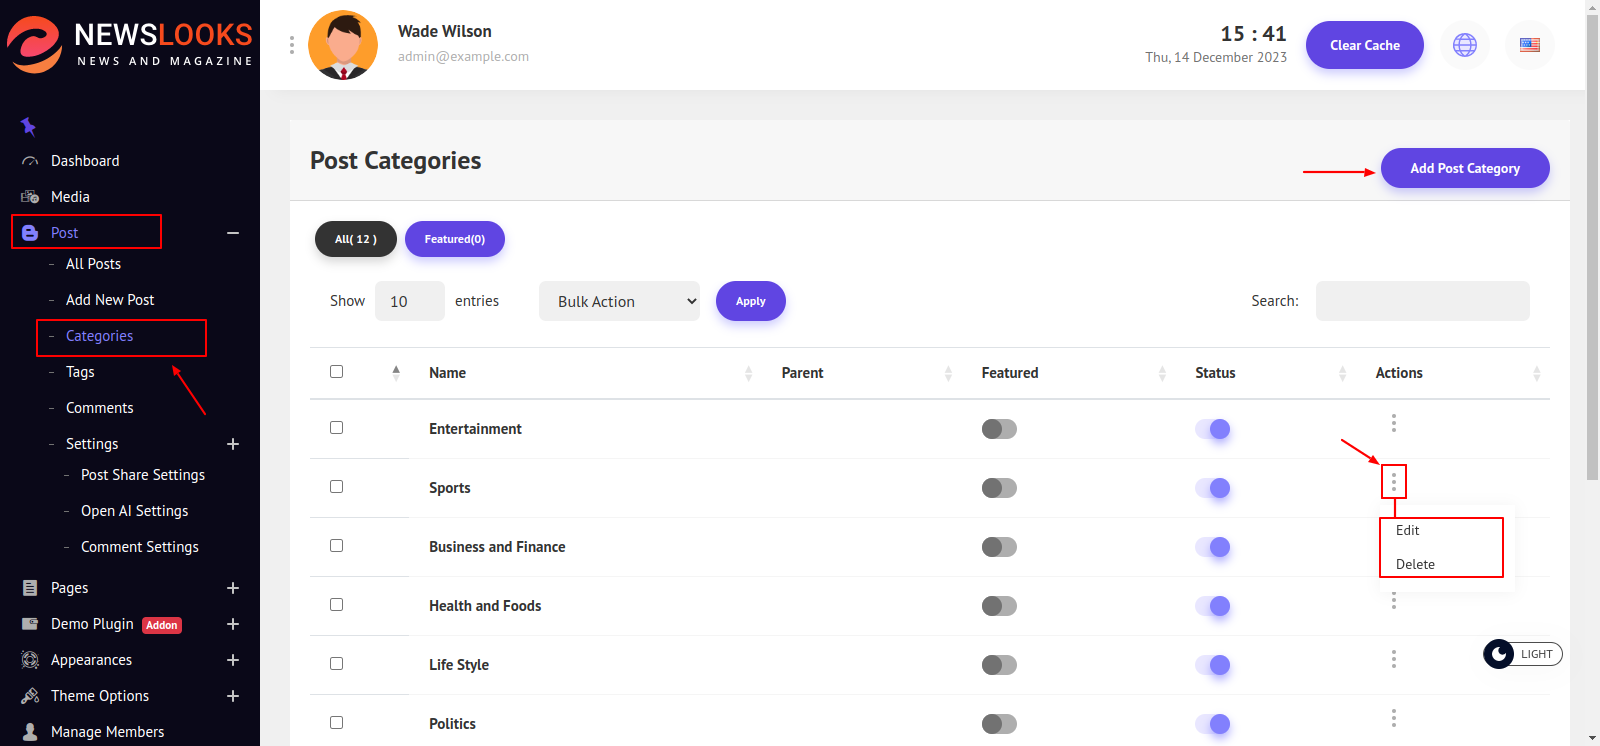Disable the Sports status switch

(x=1212, y=488)
